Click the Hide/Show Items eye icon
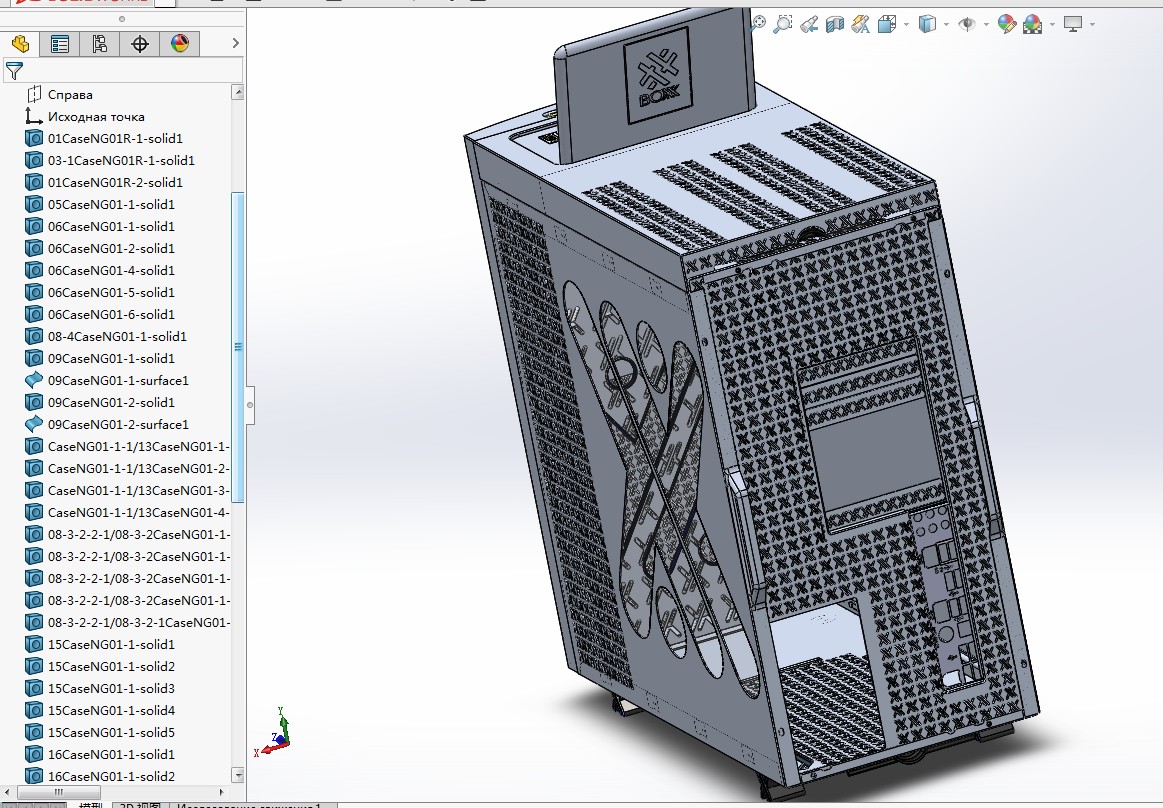This screenshot has width=1163, height=808. point(966,24)
